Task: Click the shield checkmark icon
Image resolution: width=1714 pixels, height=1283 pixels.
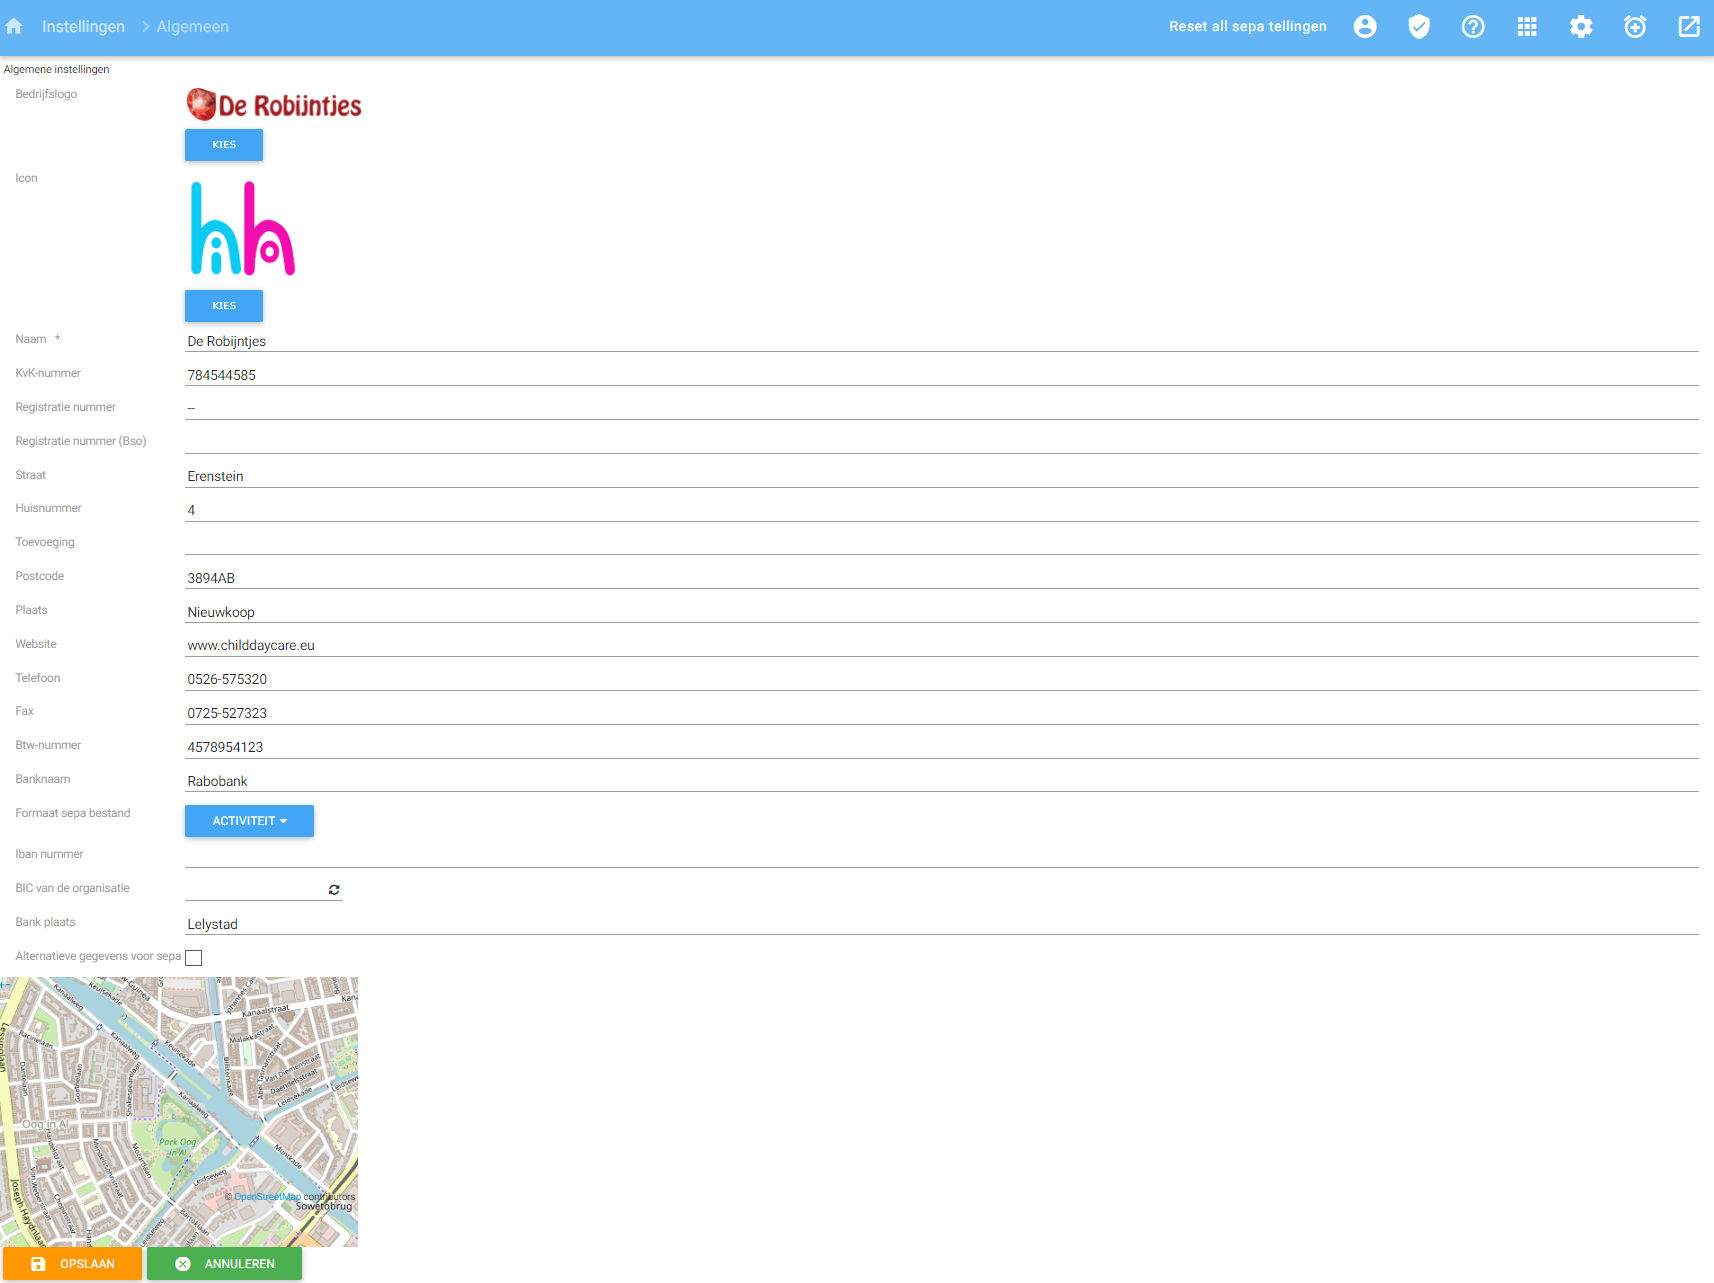Action: click(1419, 27)
